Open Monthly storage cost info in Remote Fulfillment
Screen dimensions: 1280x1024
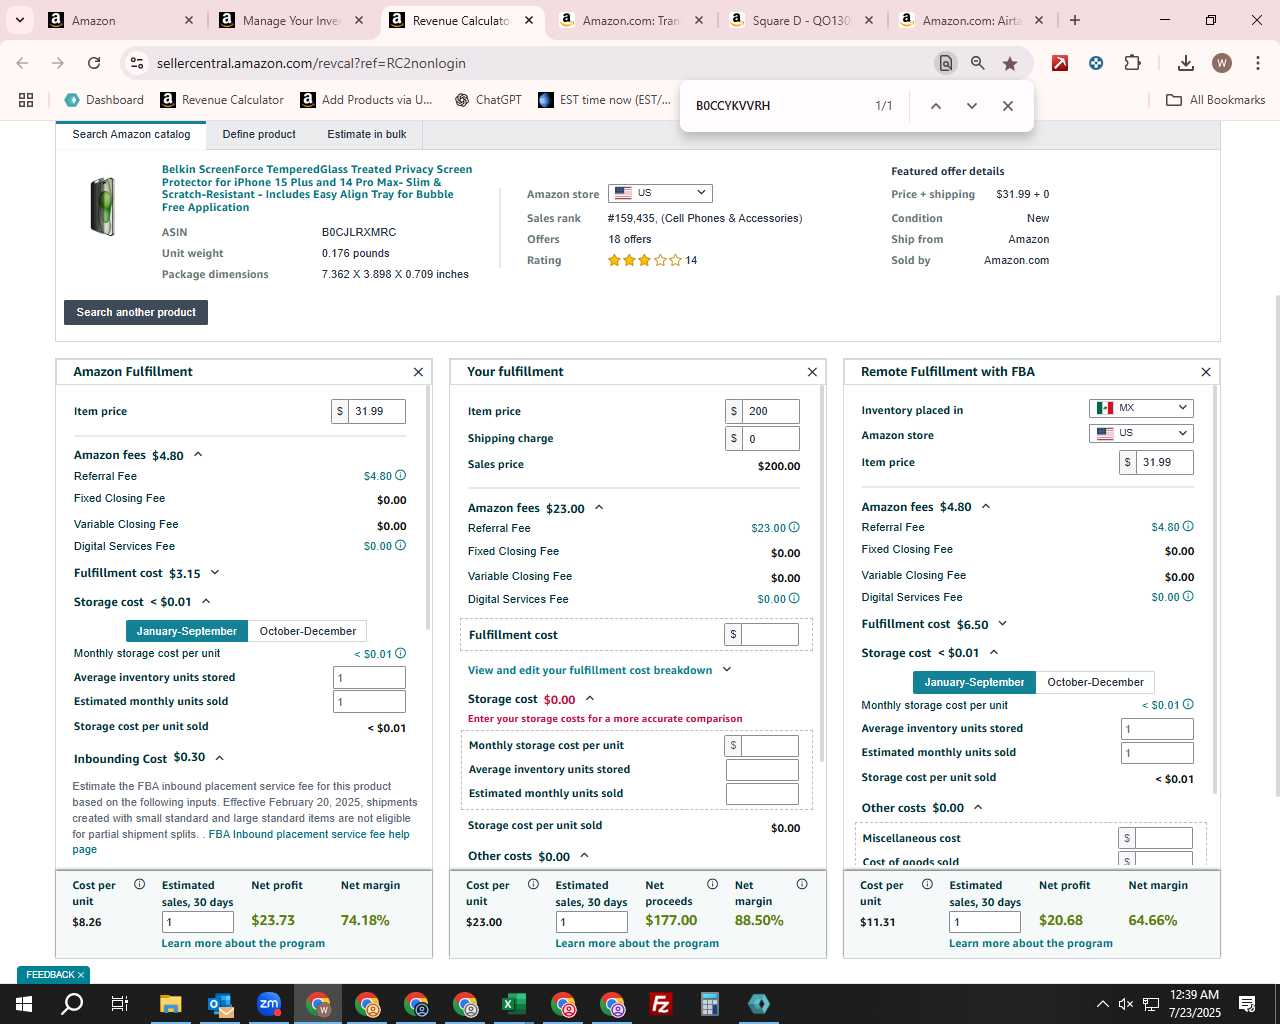pyautogui.click(x=1188, y=705)
